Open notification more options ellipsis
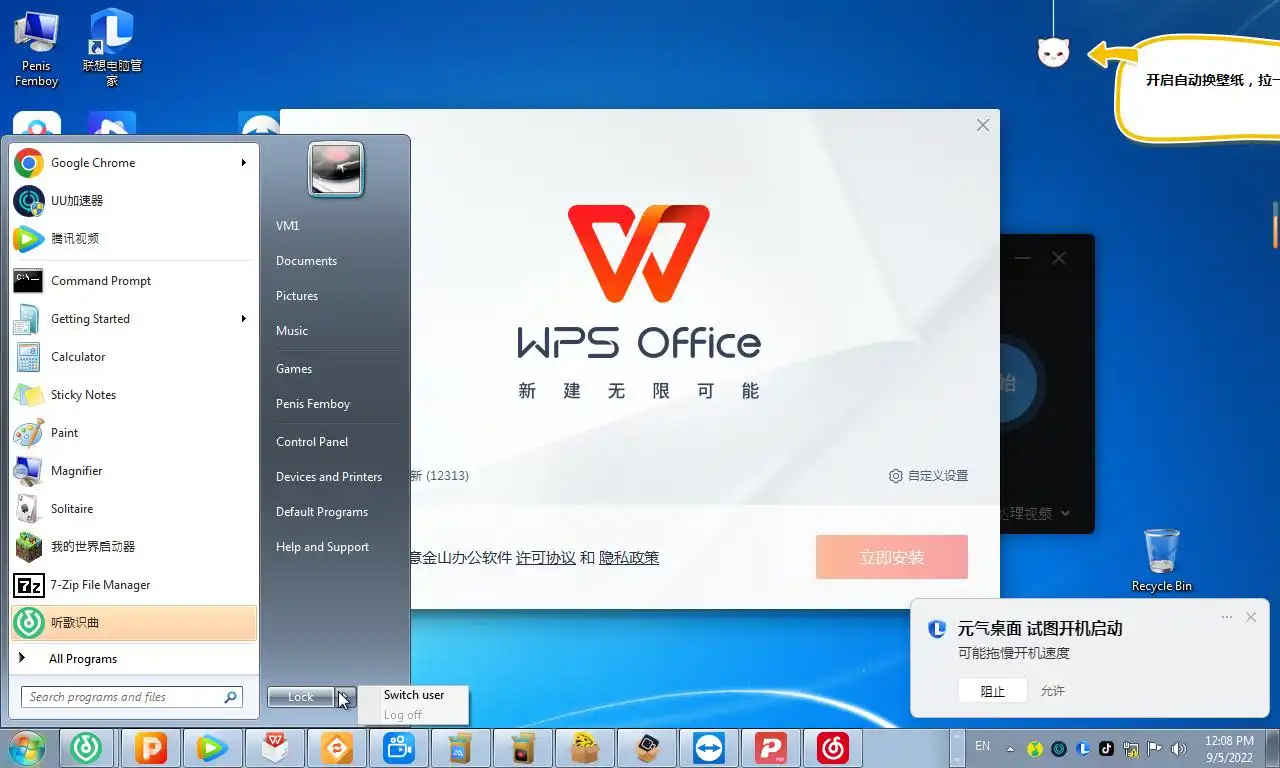The image size is (1280, 768). tap(1227, 617)
